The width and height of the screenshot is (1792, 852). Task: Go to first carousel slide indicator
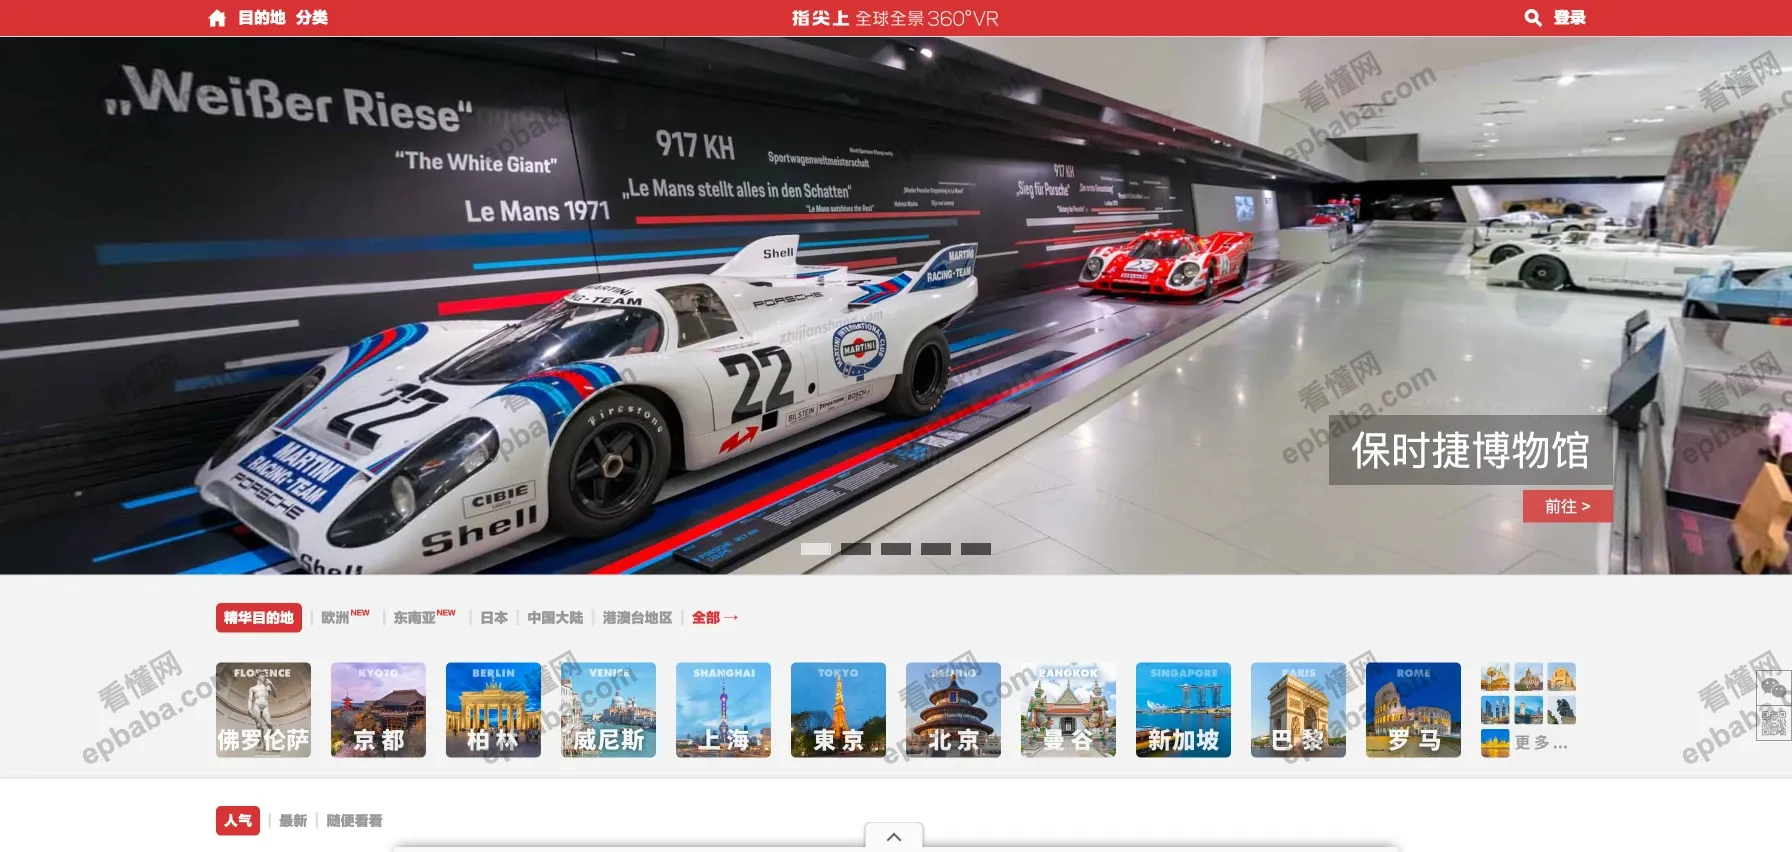point(816,549)
